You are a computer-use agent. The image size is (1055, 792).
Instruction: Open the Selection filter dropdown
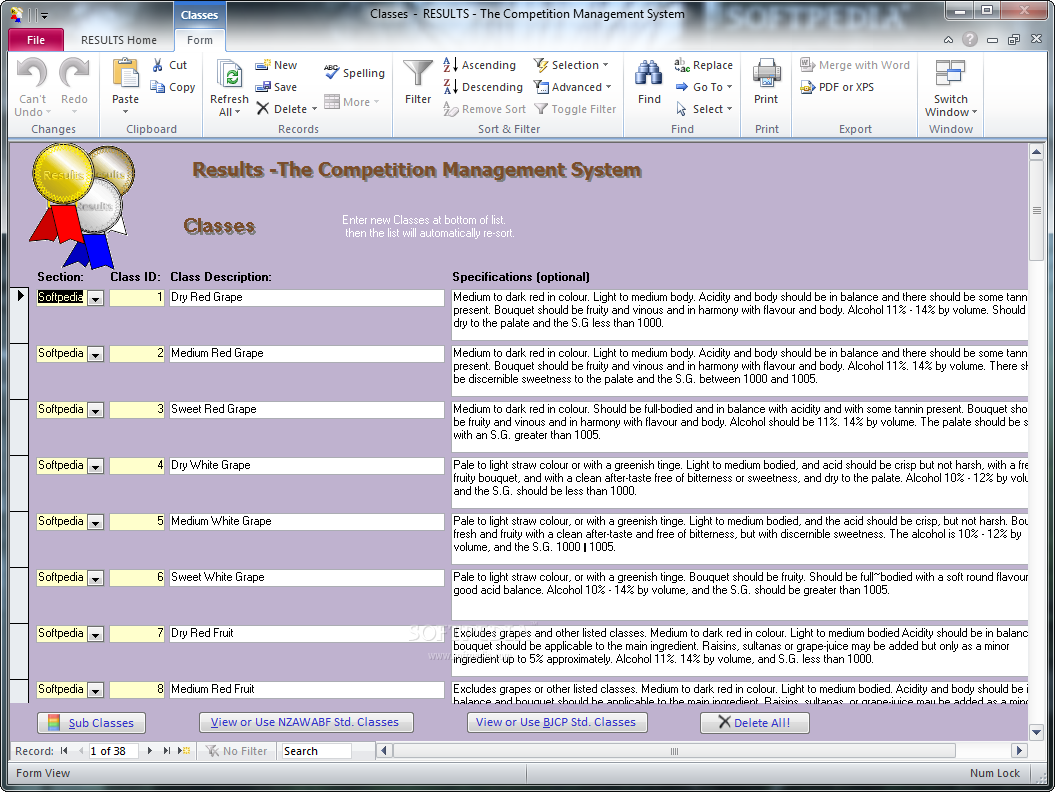[x=571, y=65]
